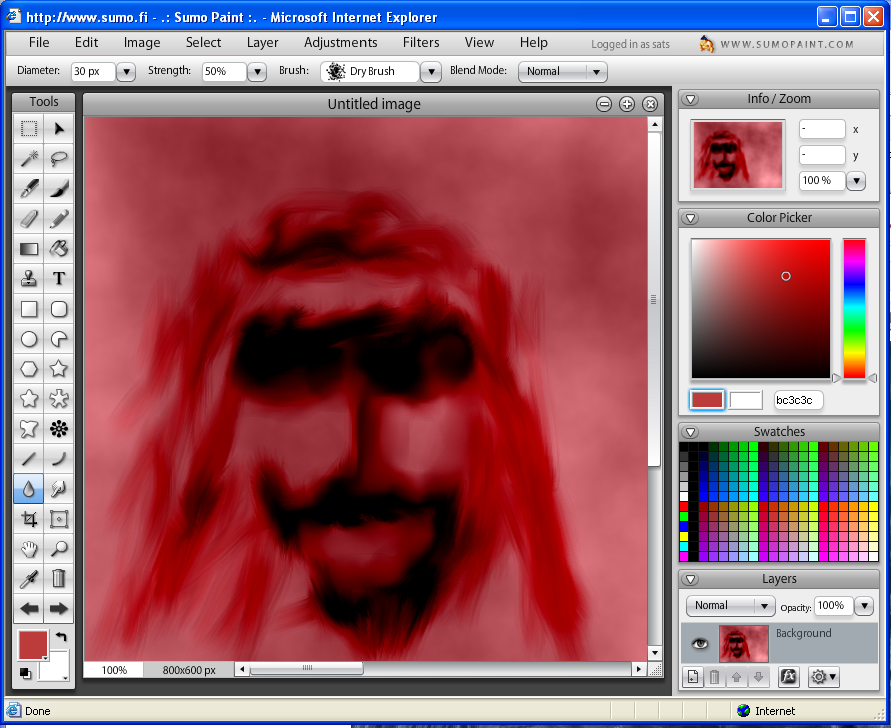Activate the Crop tool
Viewport: 891px width, 728px height.
pos(29,519)
